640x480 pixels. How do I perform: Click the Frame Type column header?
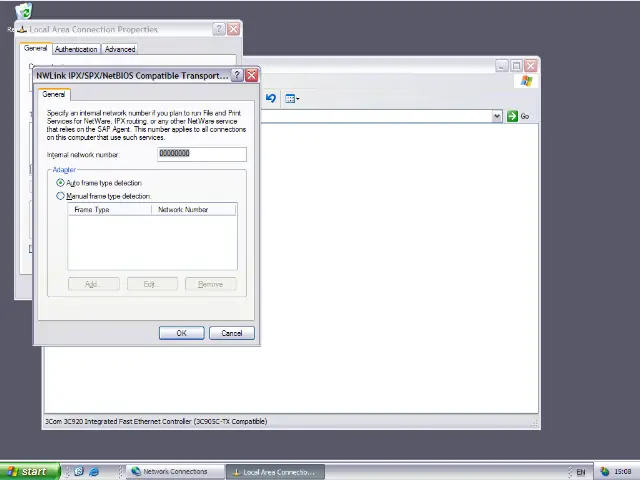(x=109, y=209)
